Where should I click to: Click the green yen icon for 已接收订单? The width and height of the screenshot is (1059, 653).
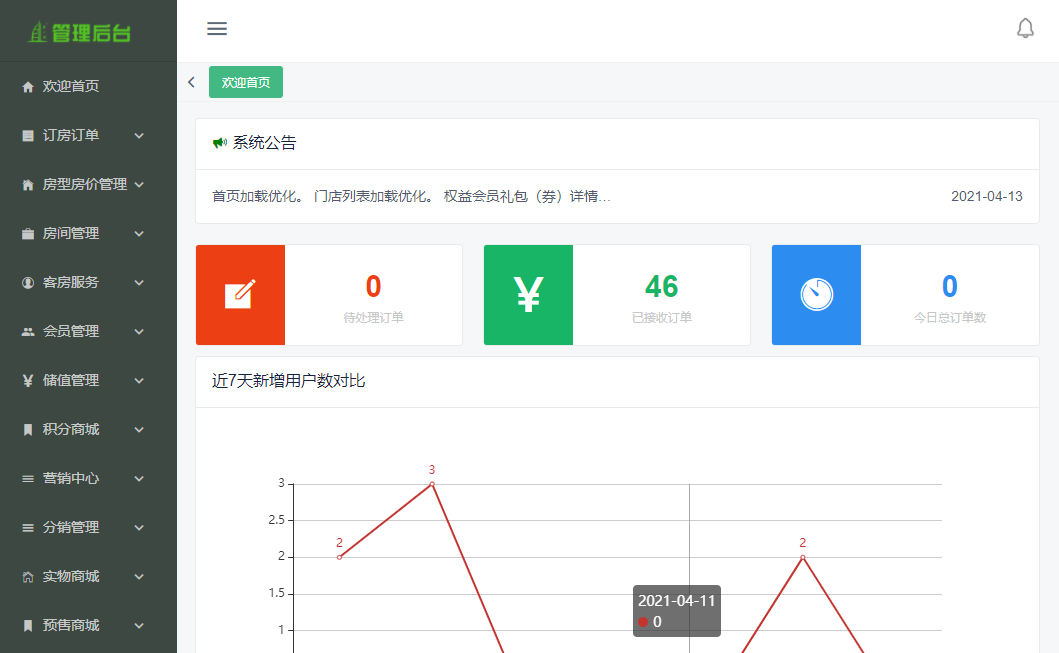coord(528,294)
